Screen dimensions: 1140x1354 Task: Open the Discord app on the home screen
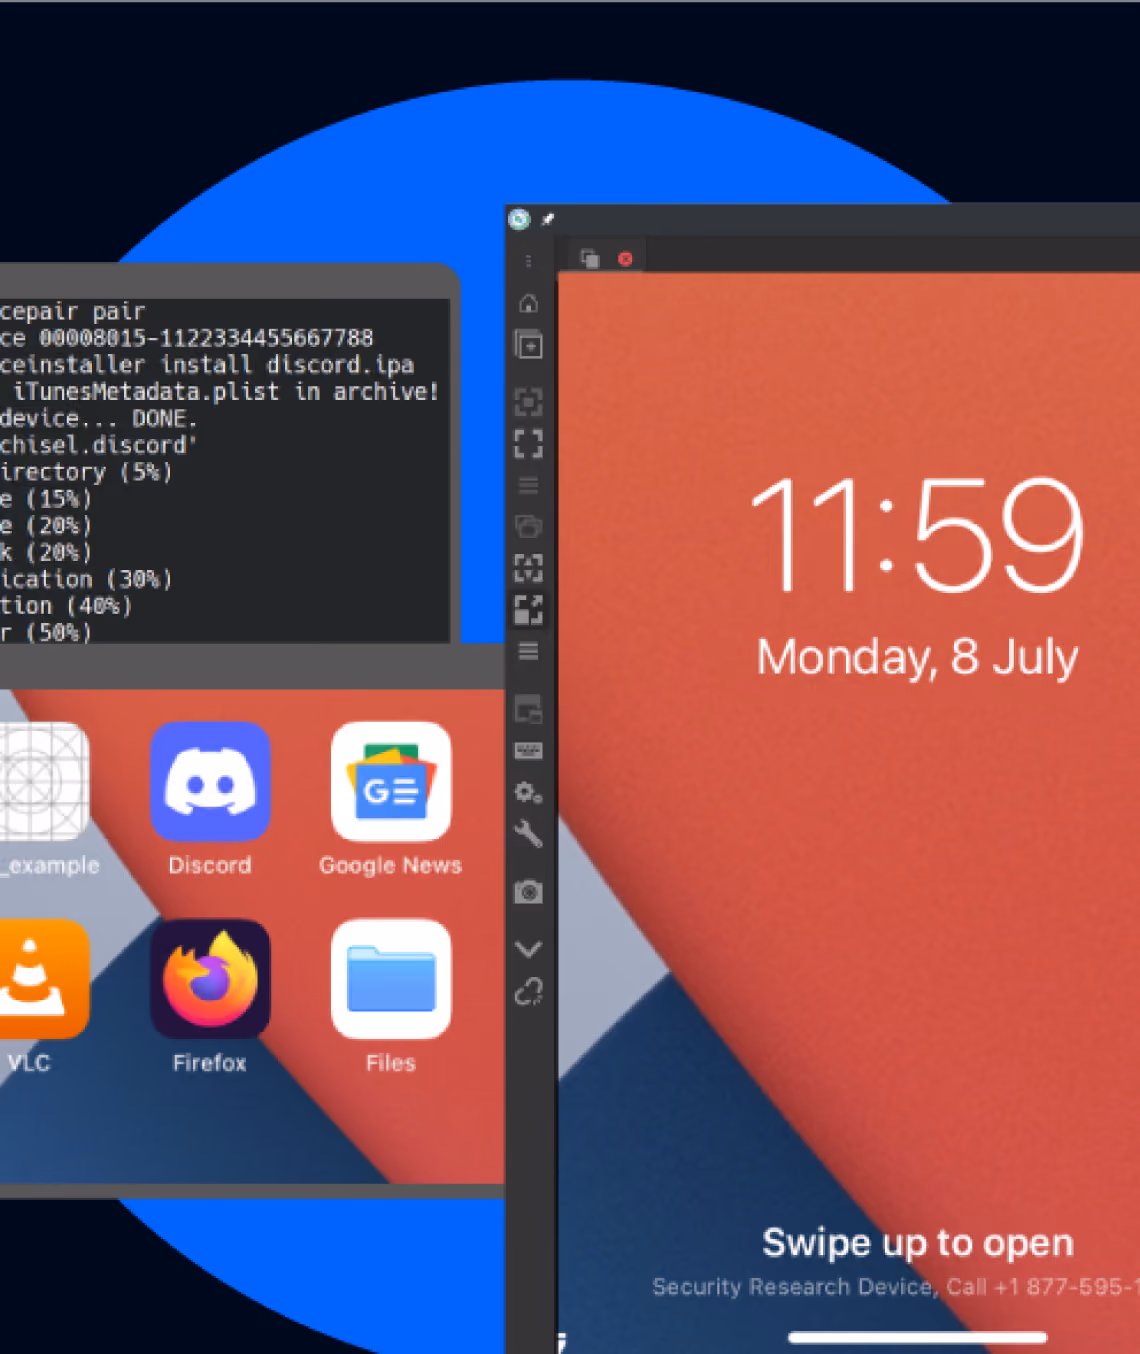[210, 781]
